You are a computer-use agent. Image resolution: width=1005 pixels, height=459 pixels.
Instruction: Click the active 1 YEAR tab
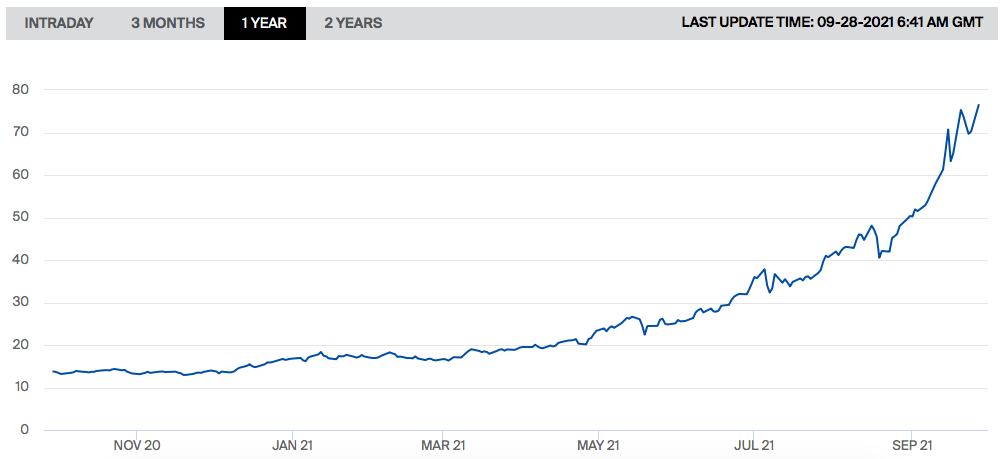click(264, 23)
